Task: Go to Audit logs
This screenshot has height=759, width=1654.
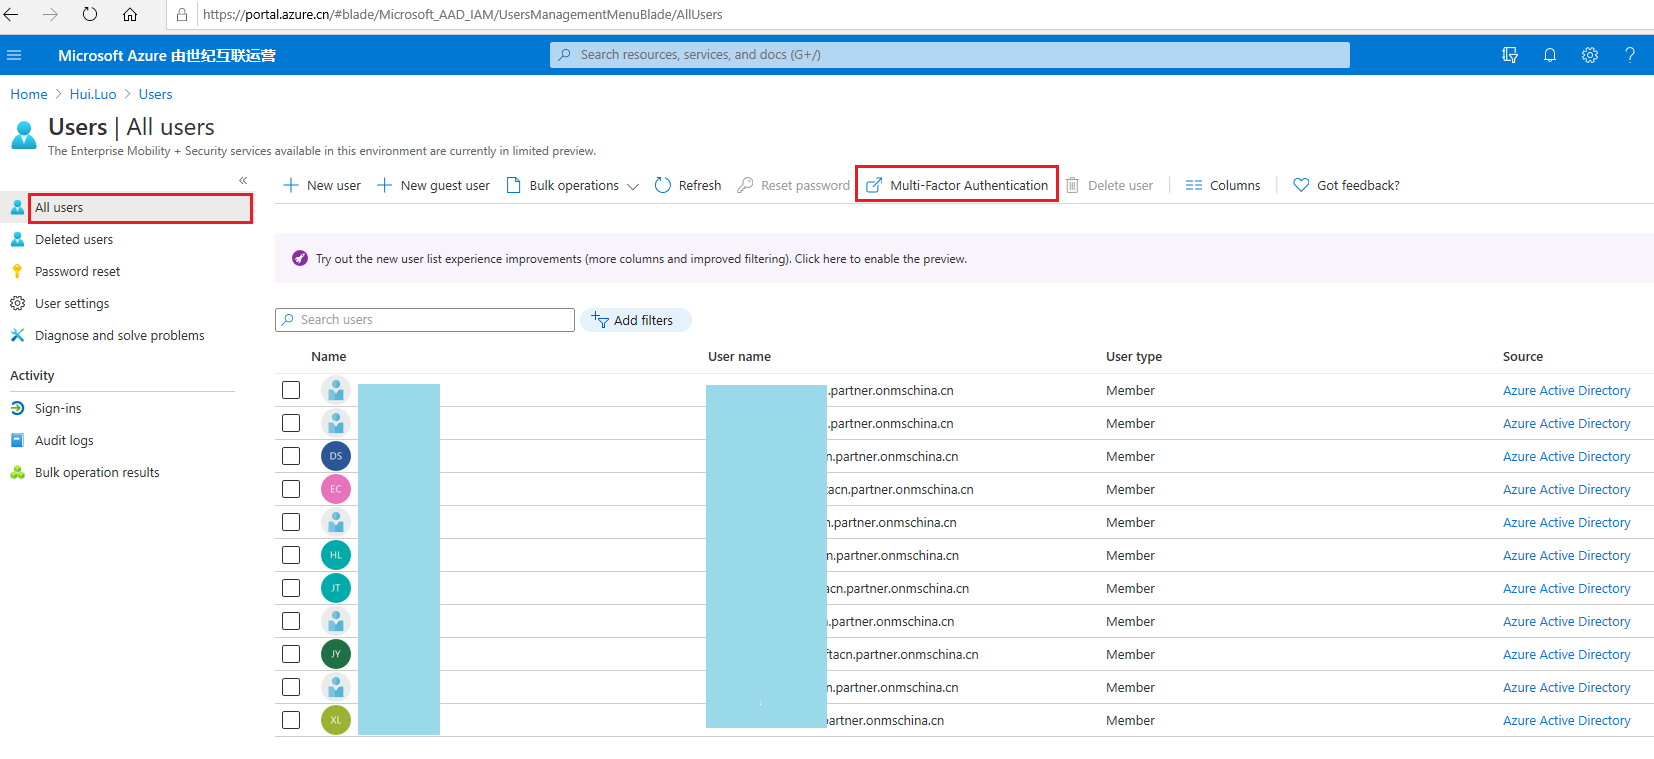Action: [x=64, y=441]
